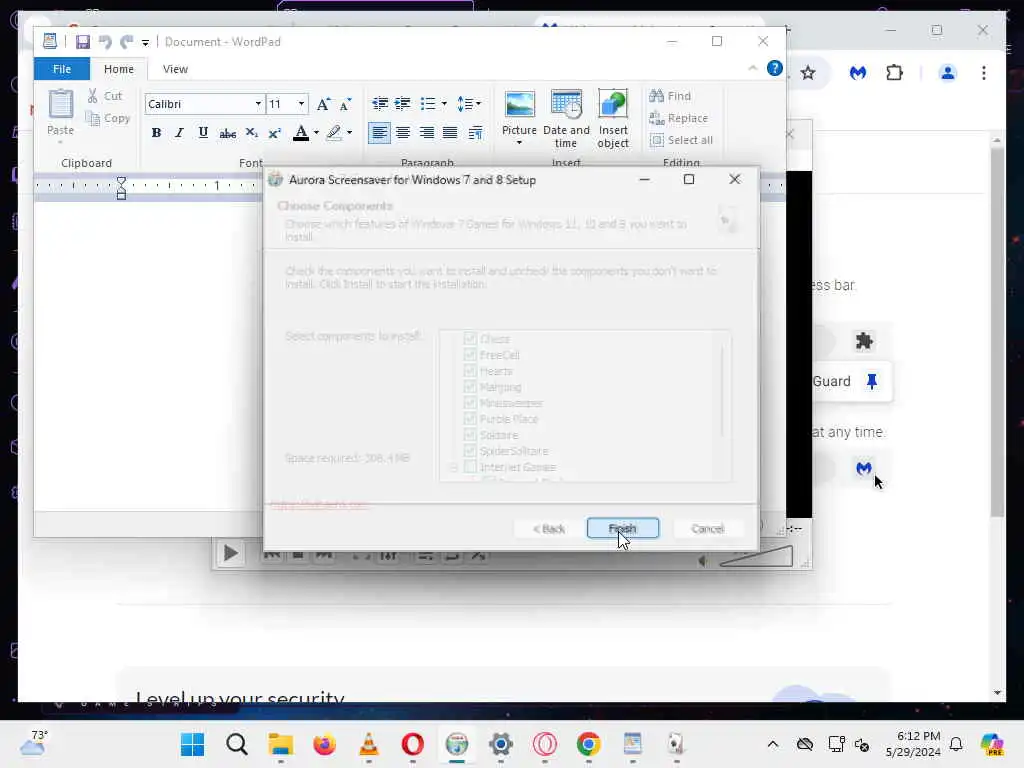Toggle Subscript formatting
Image resolution: width=1024 pixels, height=768 pixels.
251,133
